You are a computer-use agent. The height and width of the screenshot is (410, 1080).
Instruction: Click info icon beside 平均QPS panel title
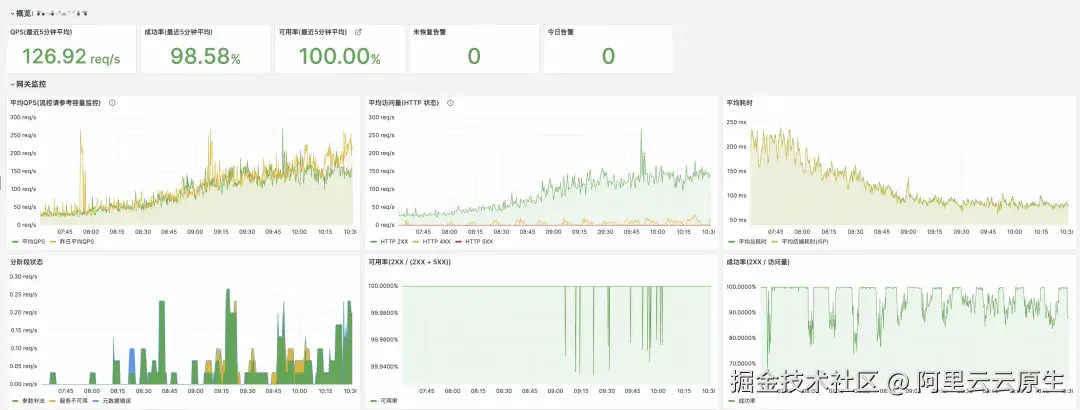point(112,103)
